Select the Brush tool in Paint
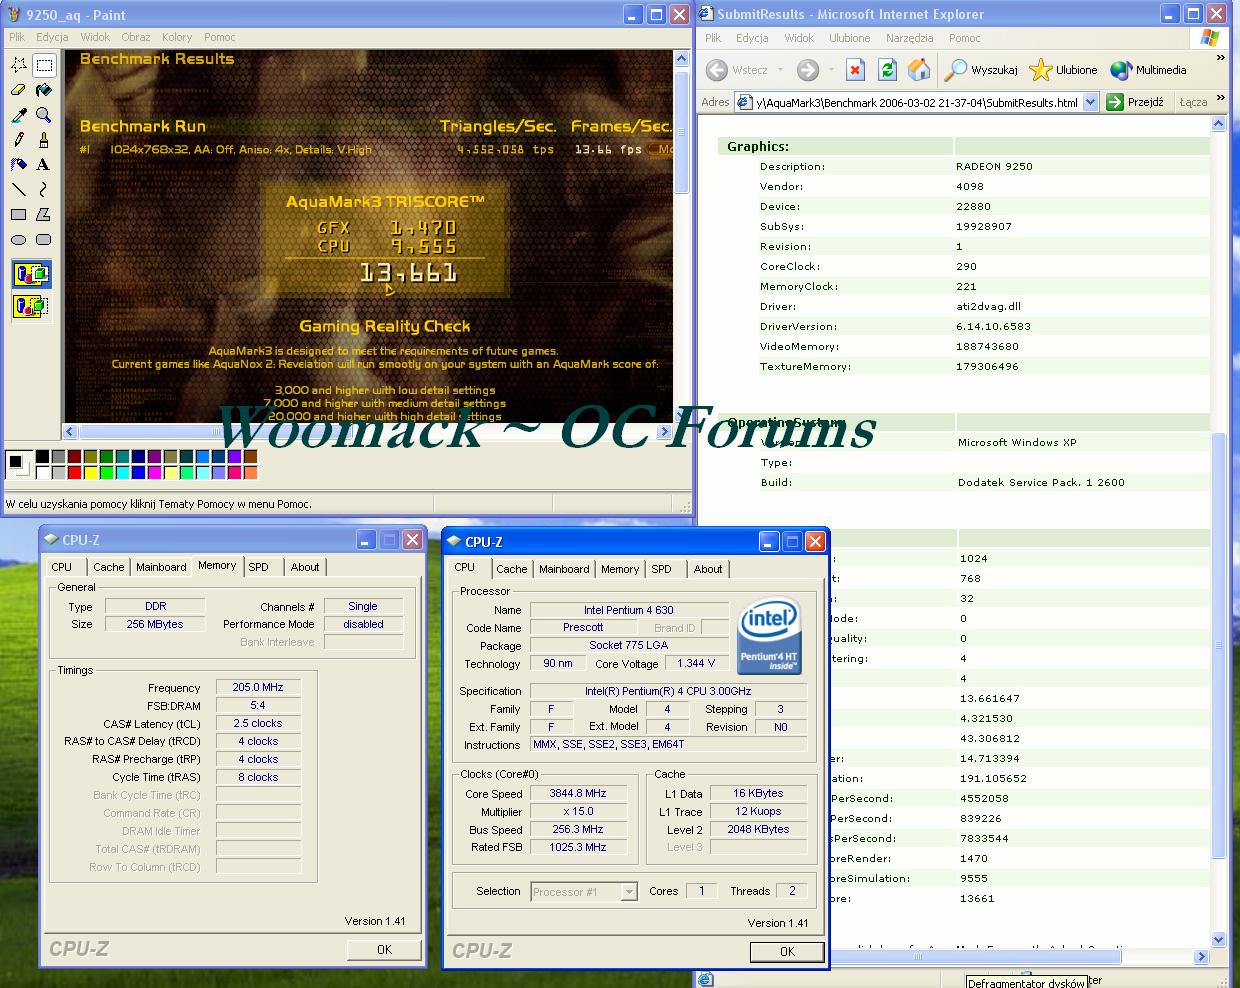Viewport: 1240px width, 988px height. (x=44, y=140)
